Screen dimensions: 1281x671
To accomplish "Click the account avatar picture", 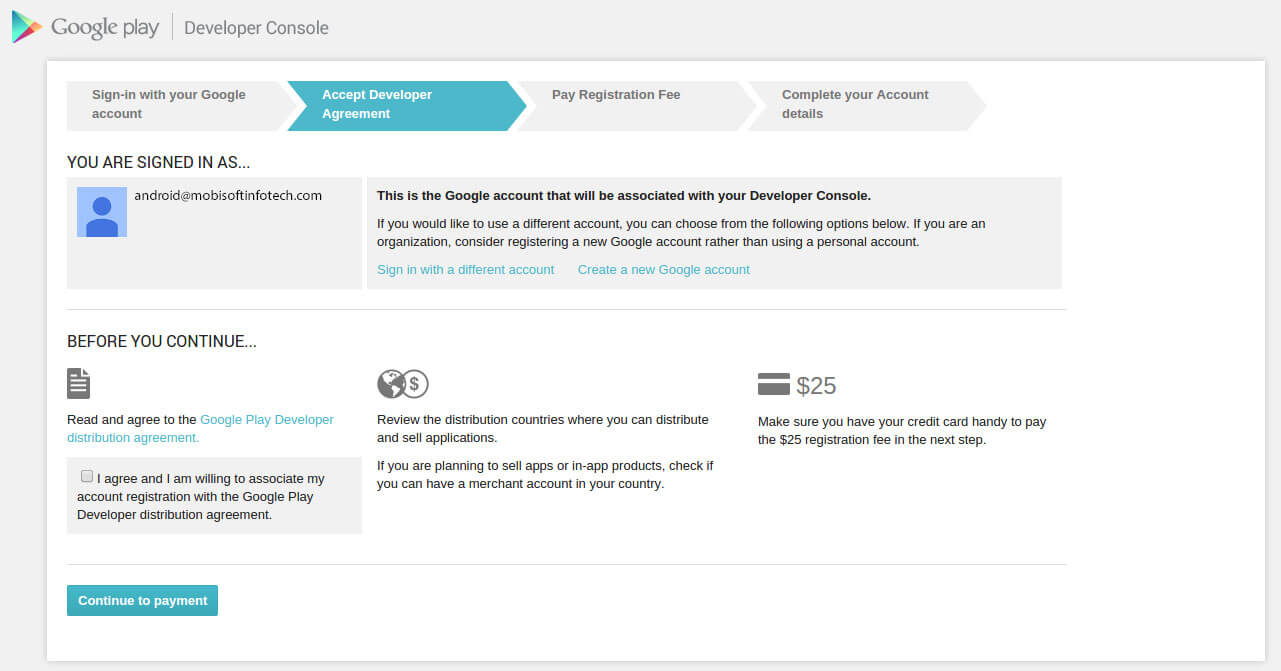I will pyautogui.click(x=102, y=212).
